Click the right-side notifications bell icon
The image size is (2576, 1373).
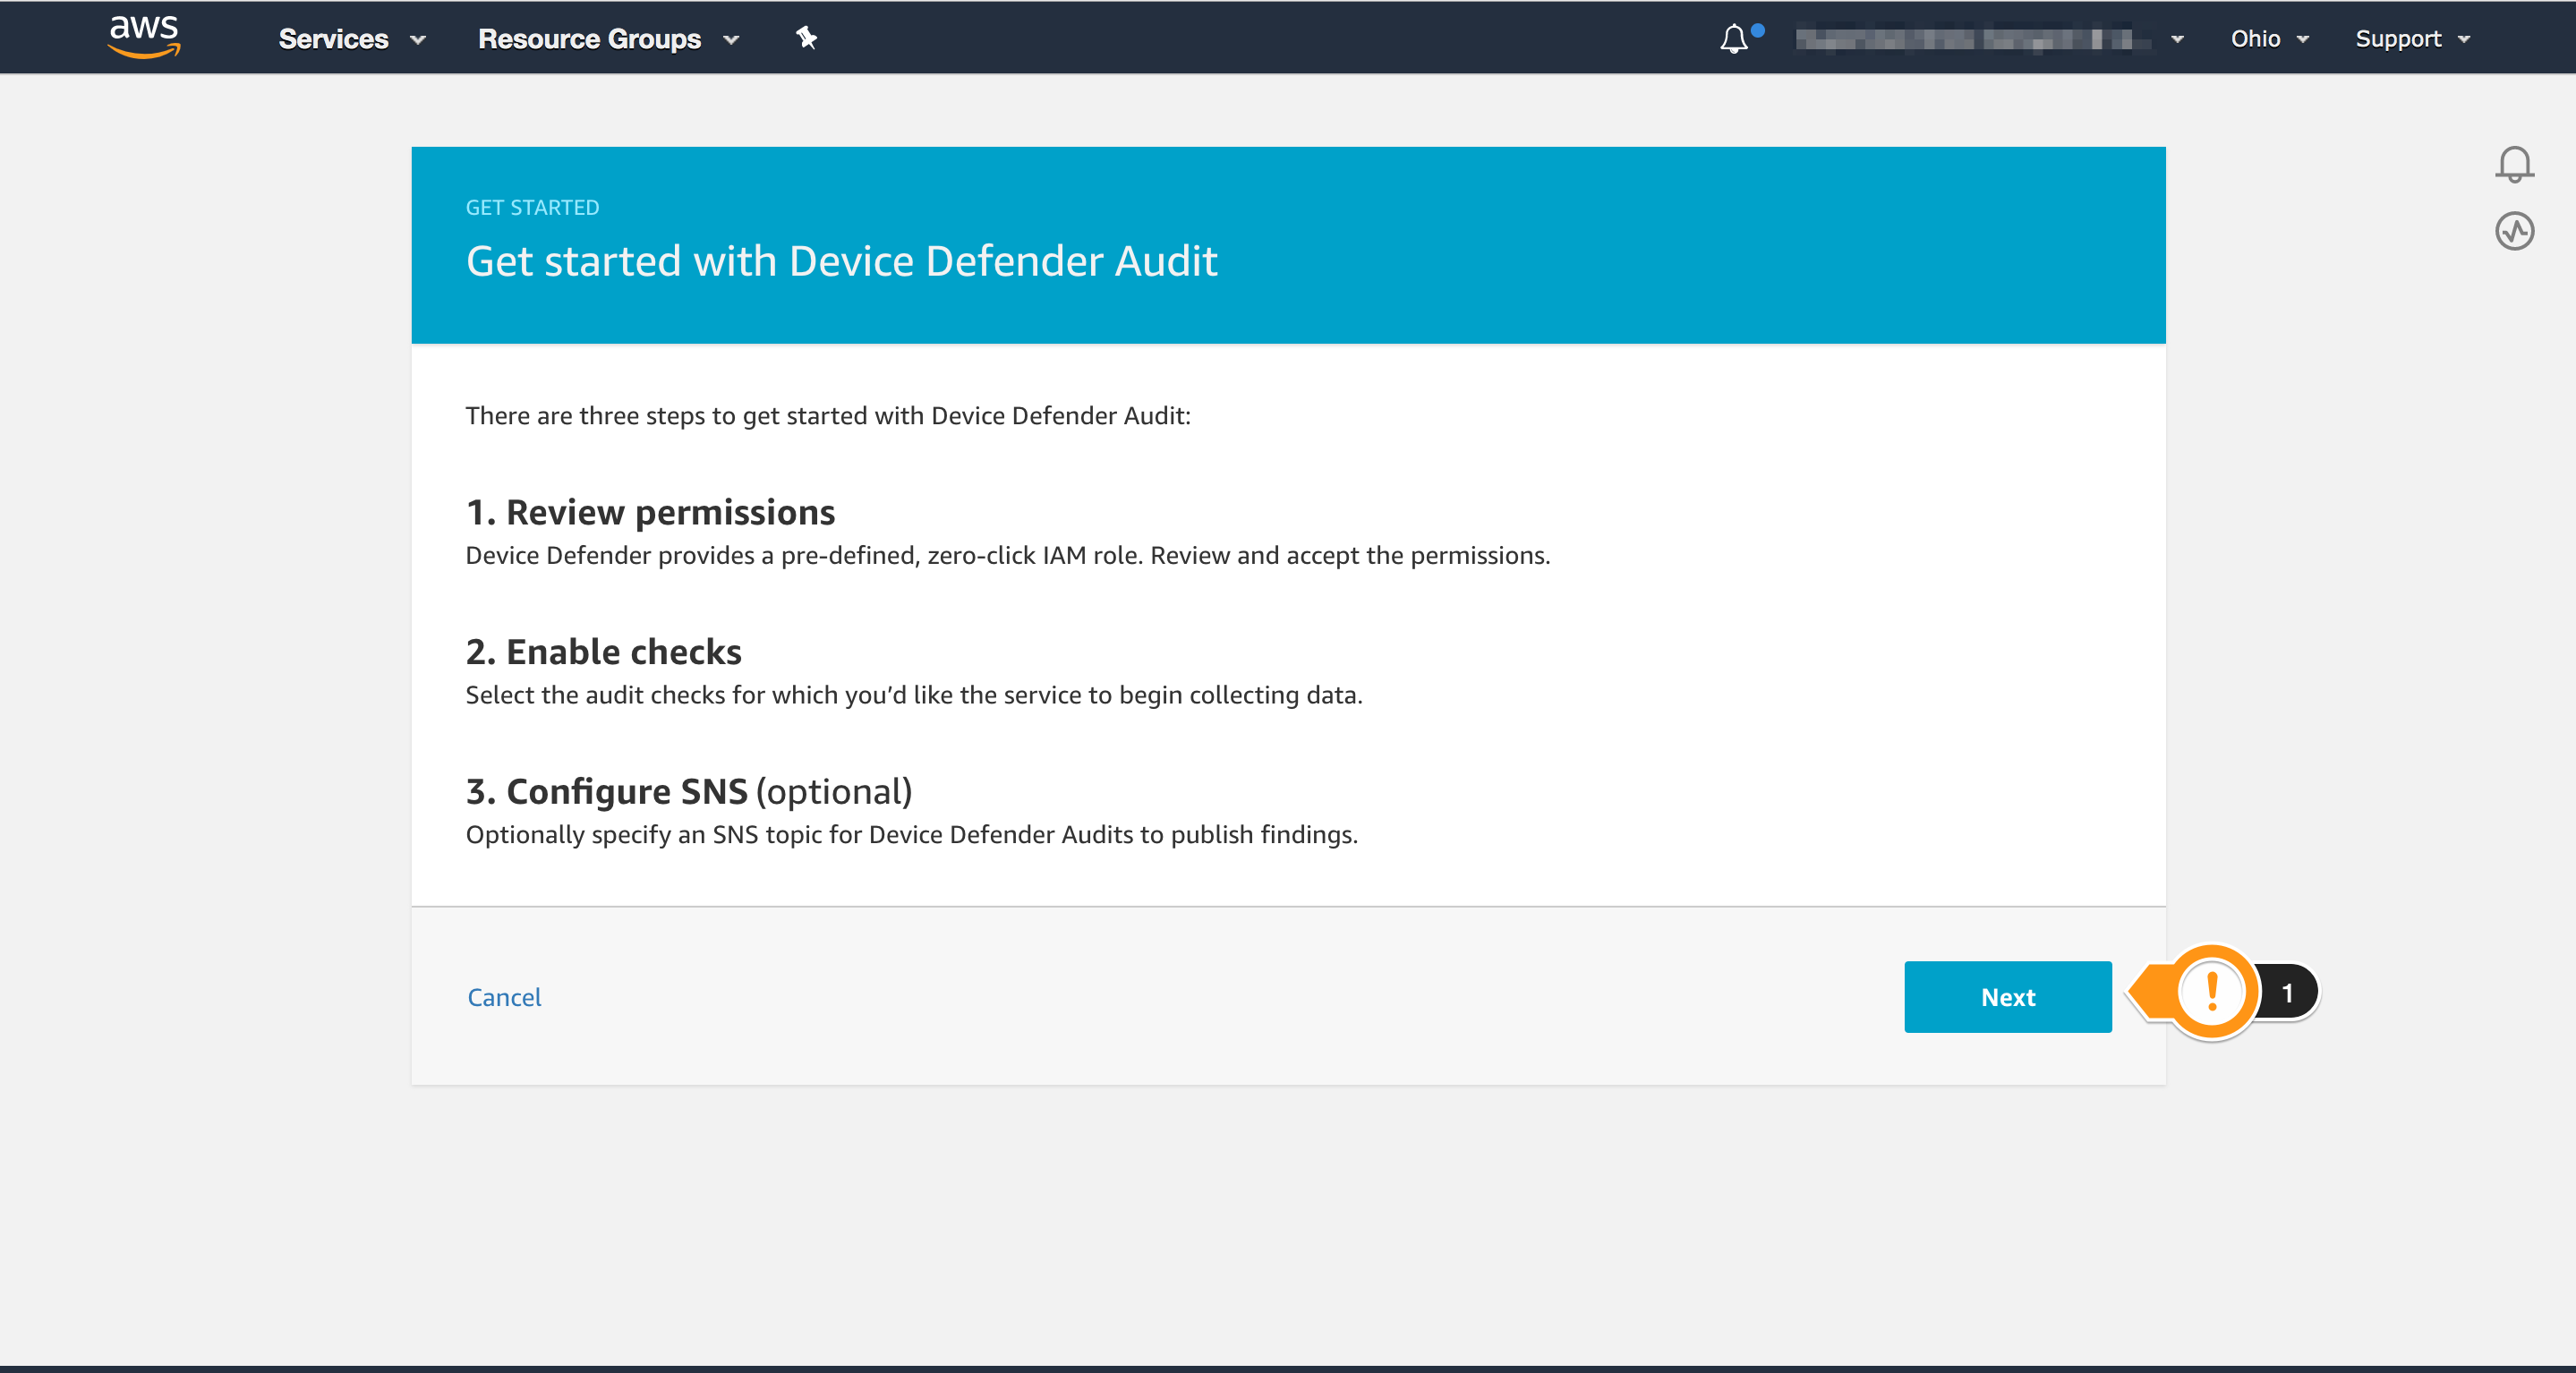pos(2514,164)
